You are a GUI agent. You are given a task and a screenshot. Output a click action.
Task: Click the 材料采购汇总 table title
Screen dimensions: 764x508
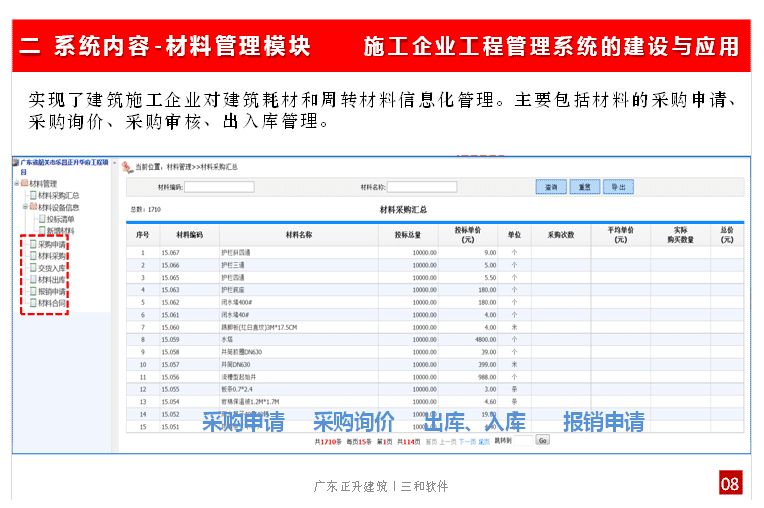403,209
